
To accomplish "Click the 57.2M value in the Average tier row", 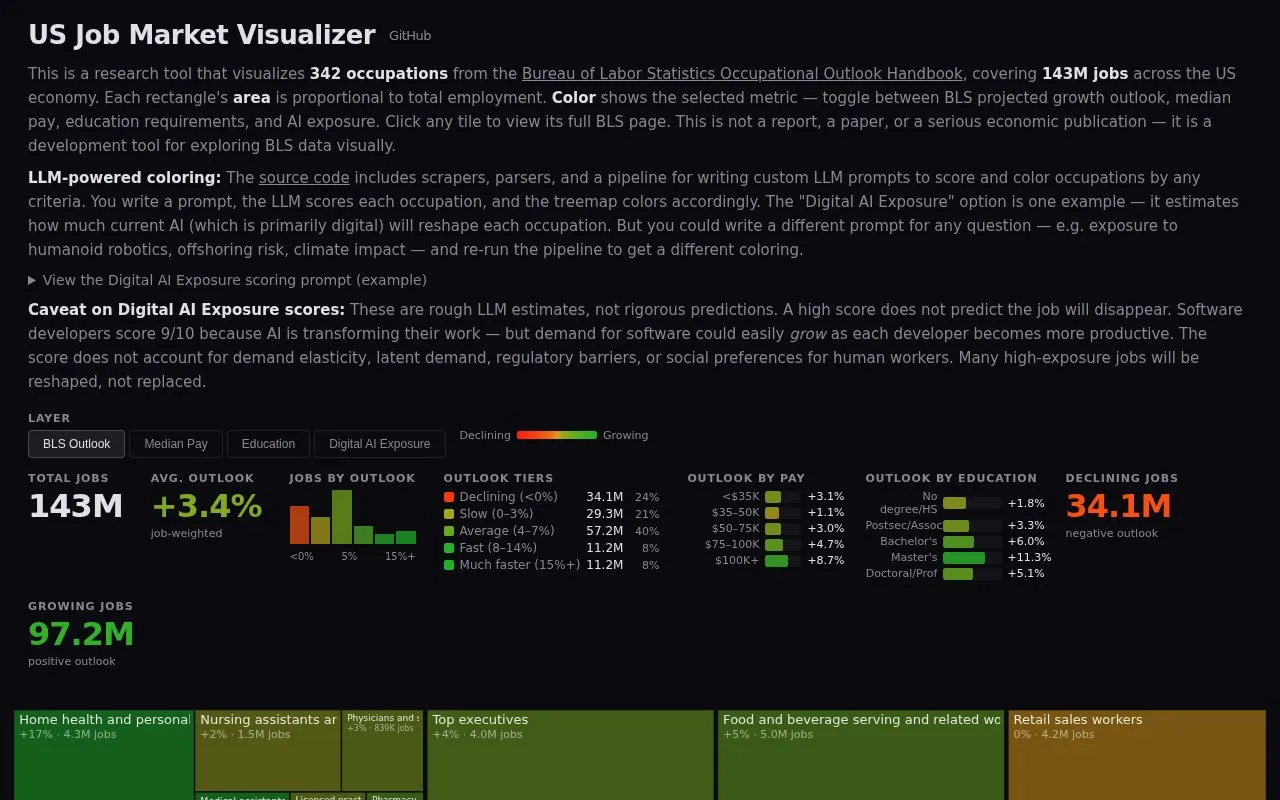I will [x=605, y=531].
